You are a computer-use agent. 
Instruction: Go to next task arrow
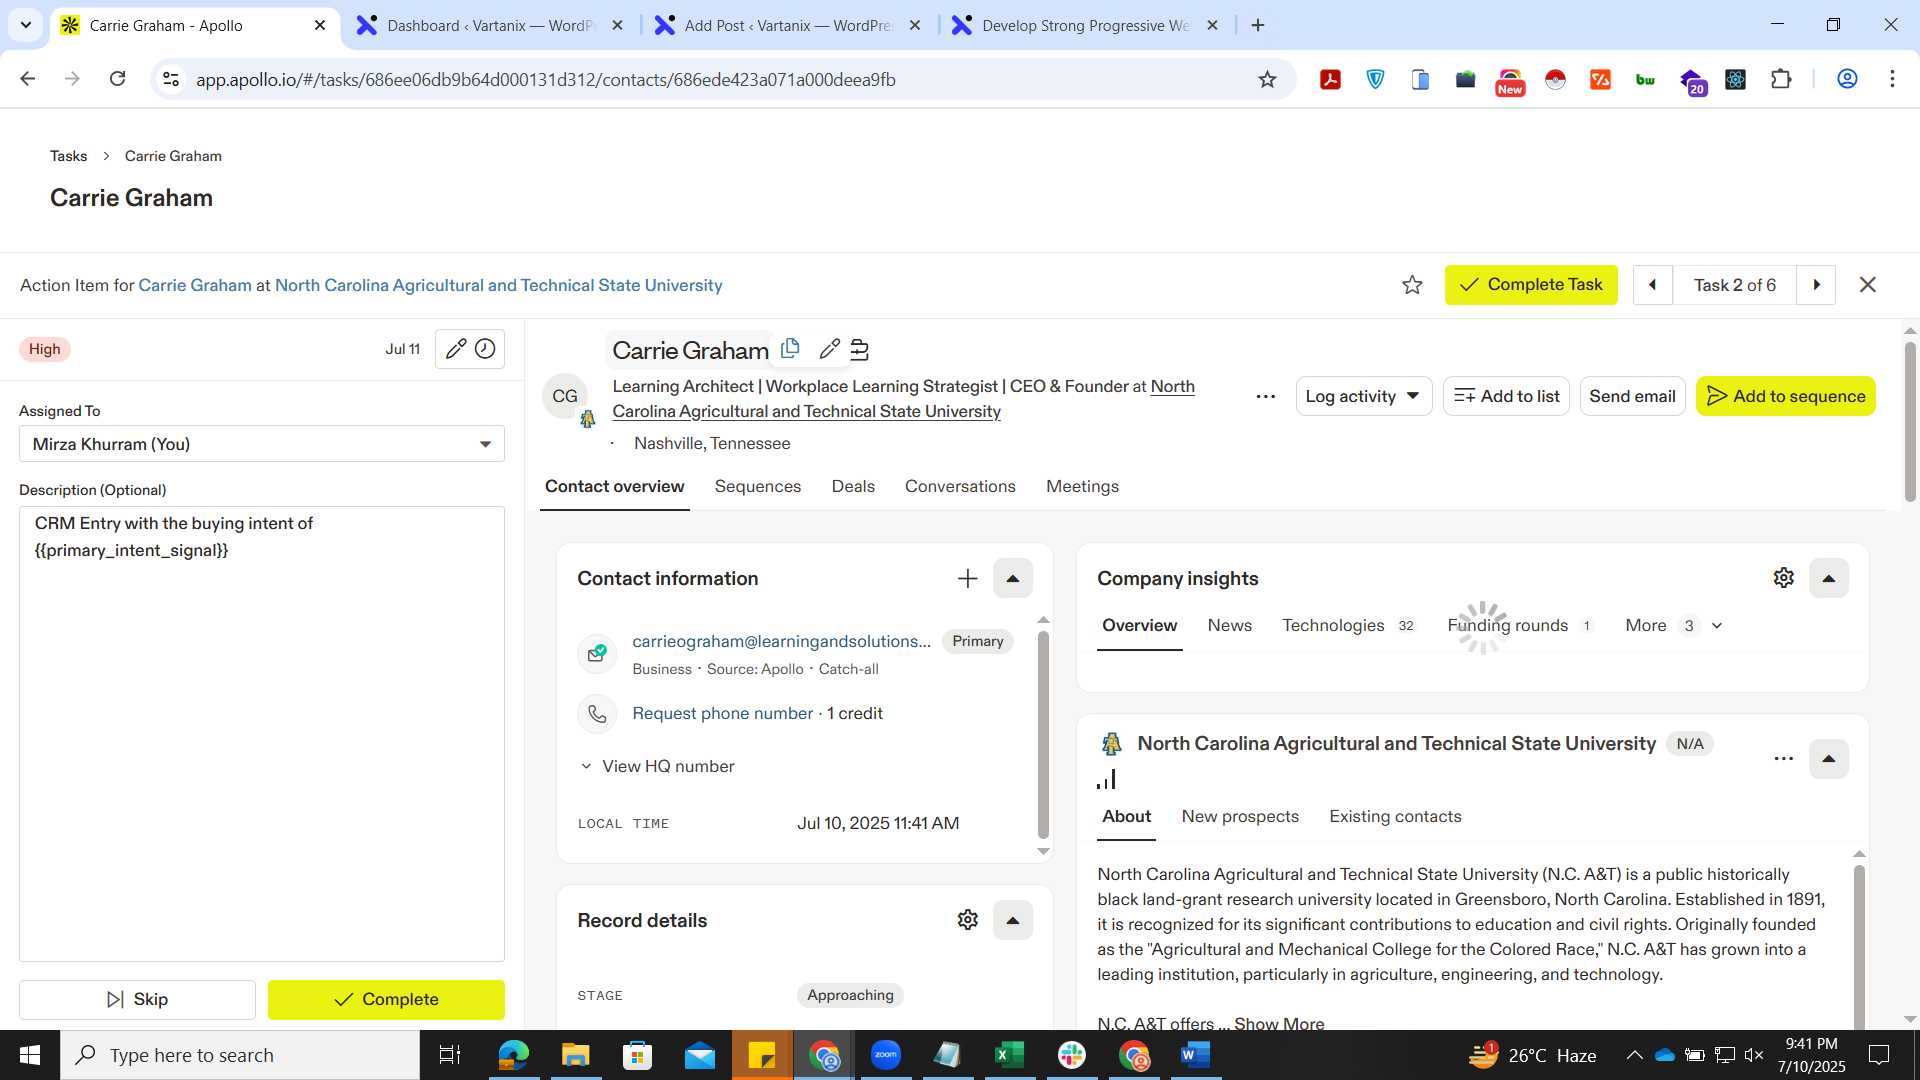tap(1816, 285)
